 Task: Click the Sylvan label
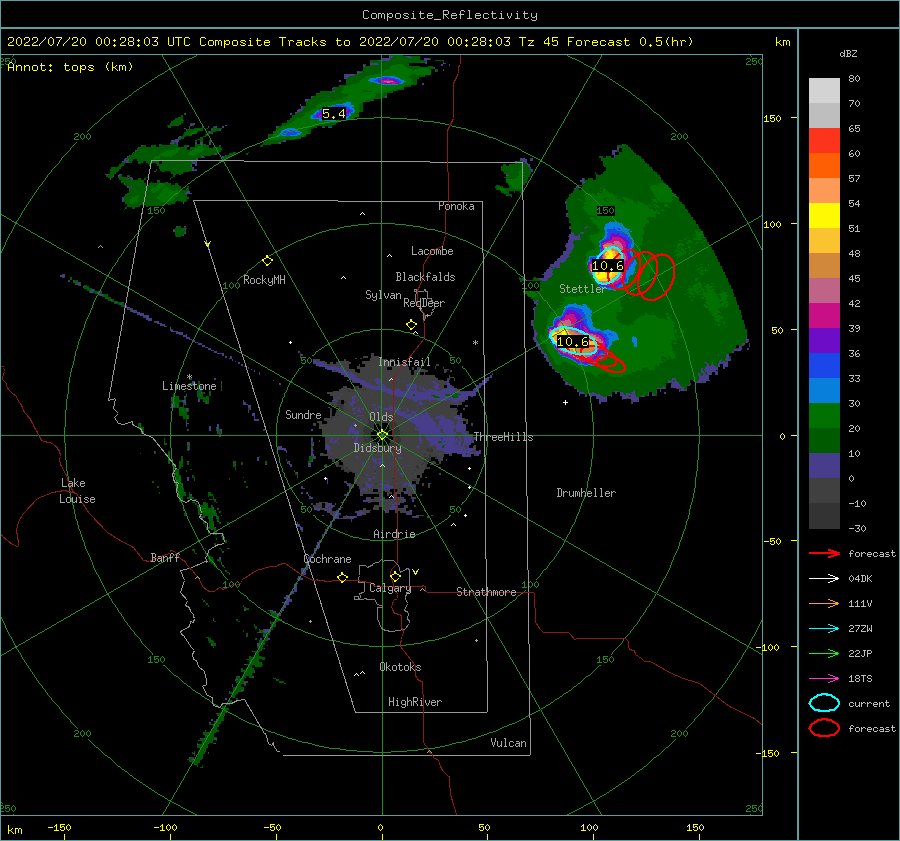pos(383,295)
